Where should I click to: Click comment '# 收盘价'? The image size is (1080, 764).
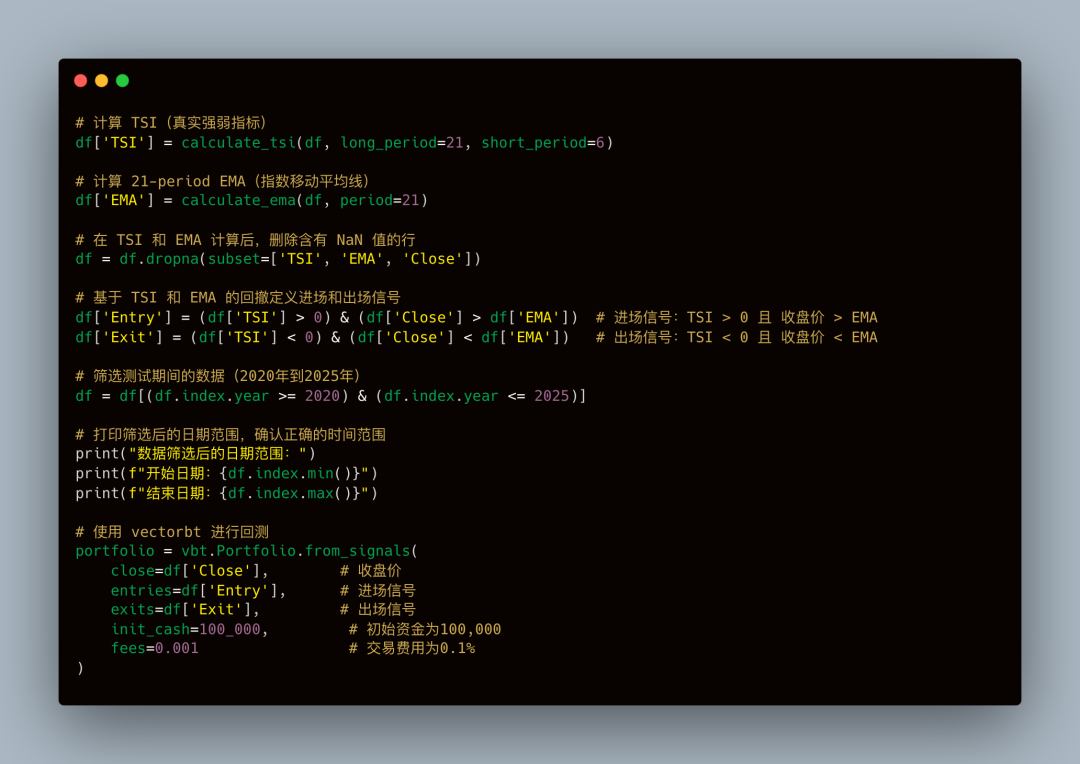point(371,571)
